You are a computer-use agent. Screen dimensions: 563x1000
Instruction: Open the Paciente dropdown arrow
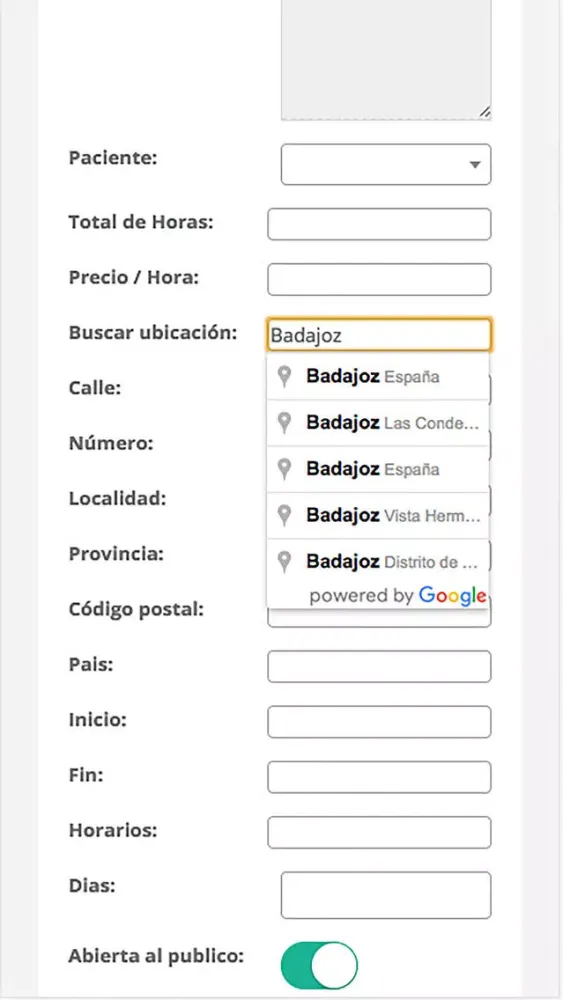pos(474,165)
